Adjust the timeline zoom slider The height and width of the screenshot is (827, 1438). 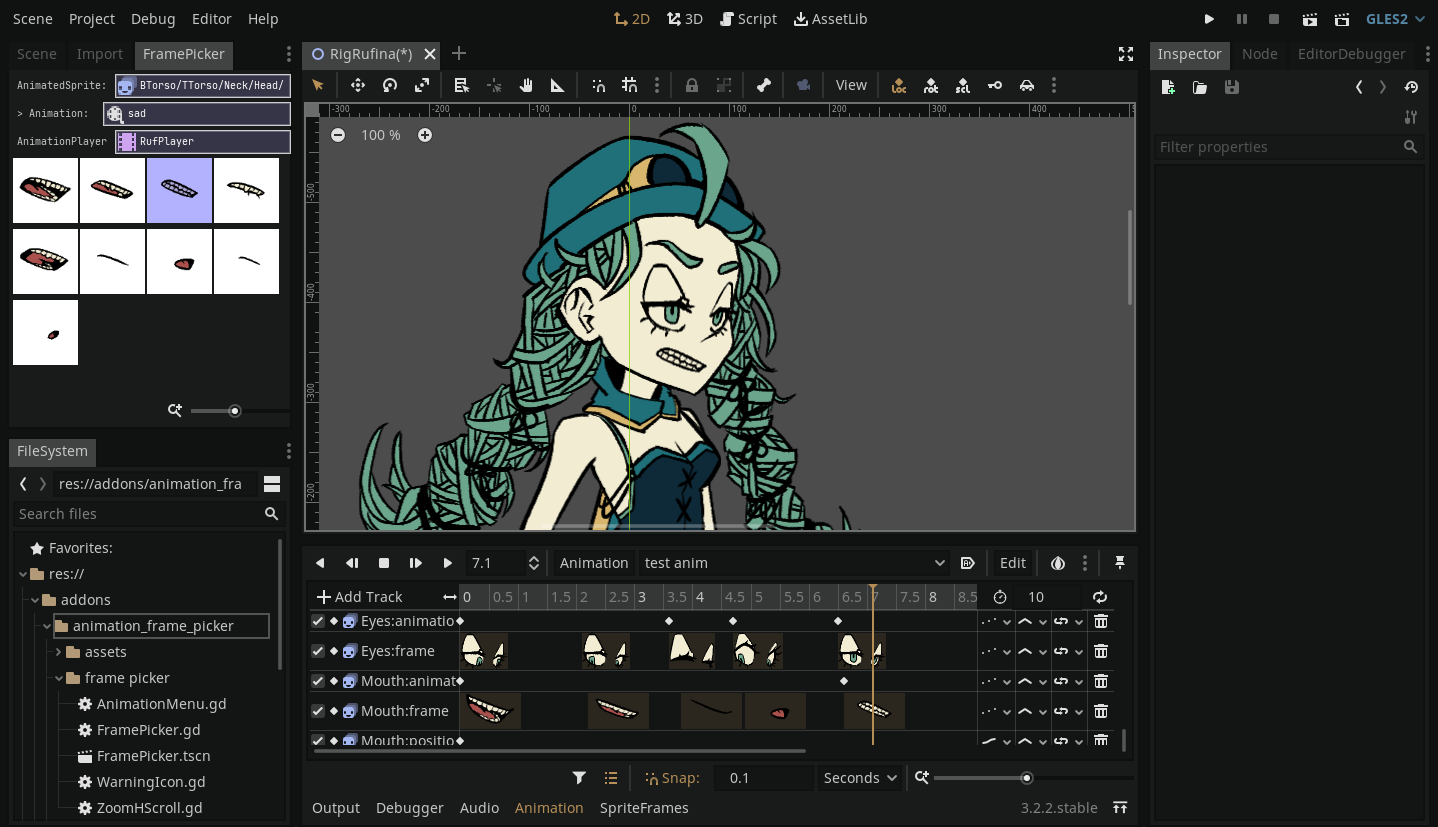click(x=1027, y=778)
